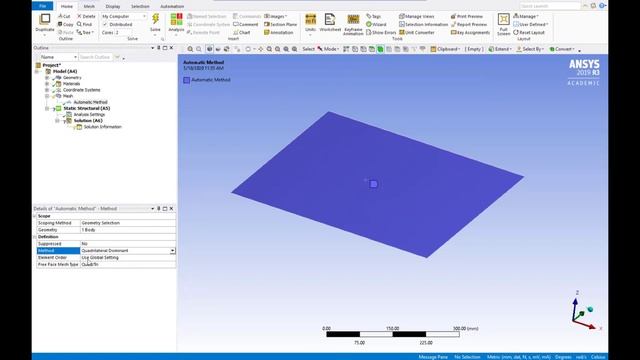
Task: Click Reset Layout button
Action: [529, 33]
